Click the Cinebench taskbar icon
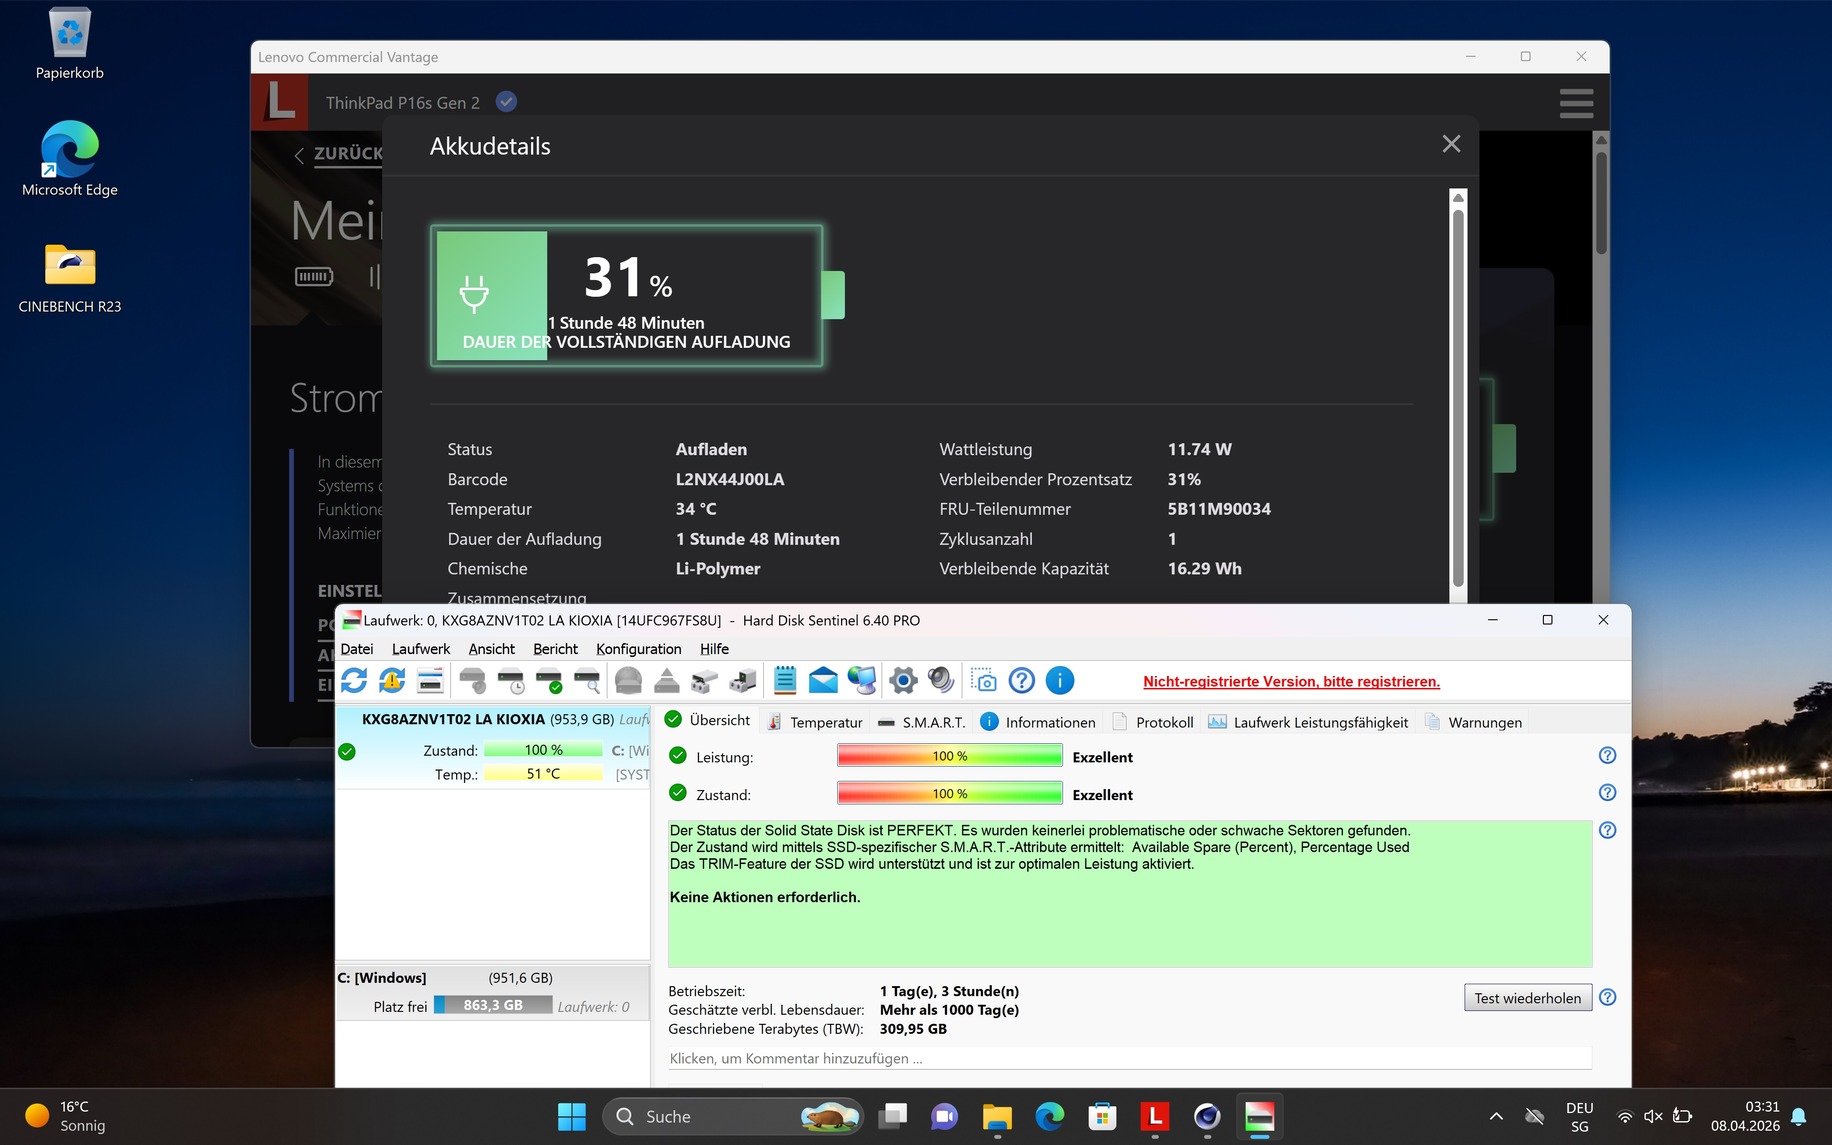This screenshot has width=1832, height=1145. pyautogui.click(x=1207, y=1116)
